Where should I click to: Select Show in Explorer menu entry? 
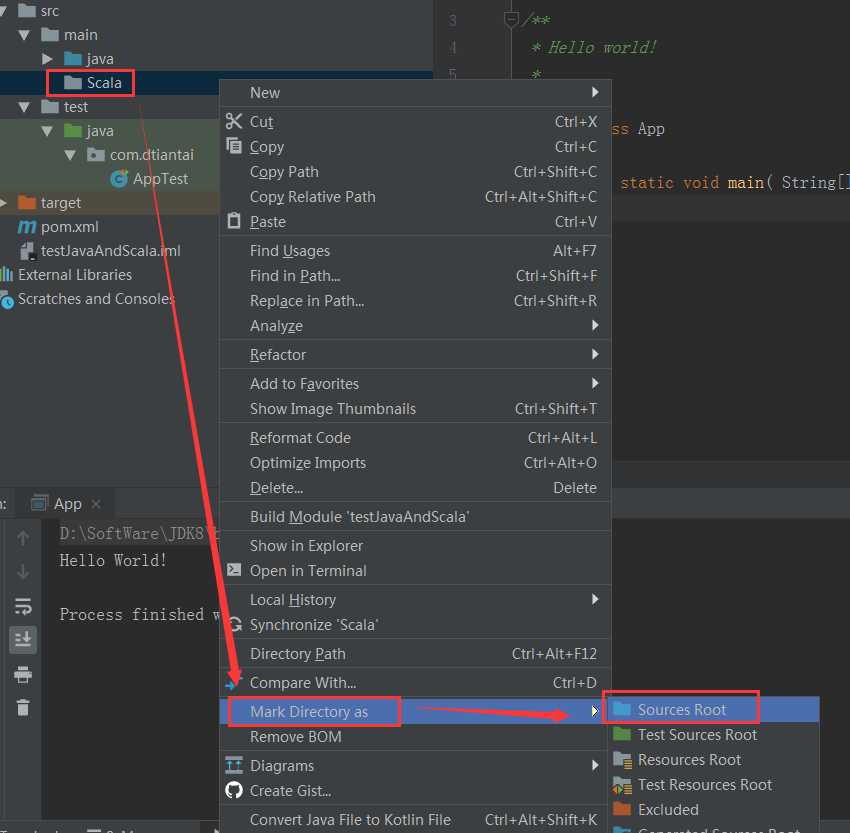(415, 545)
